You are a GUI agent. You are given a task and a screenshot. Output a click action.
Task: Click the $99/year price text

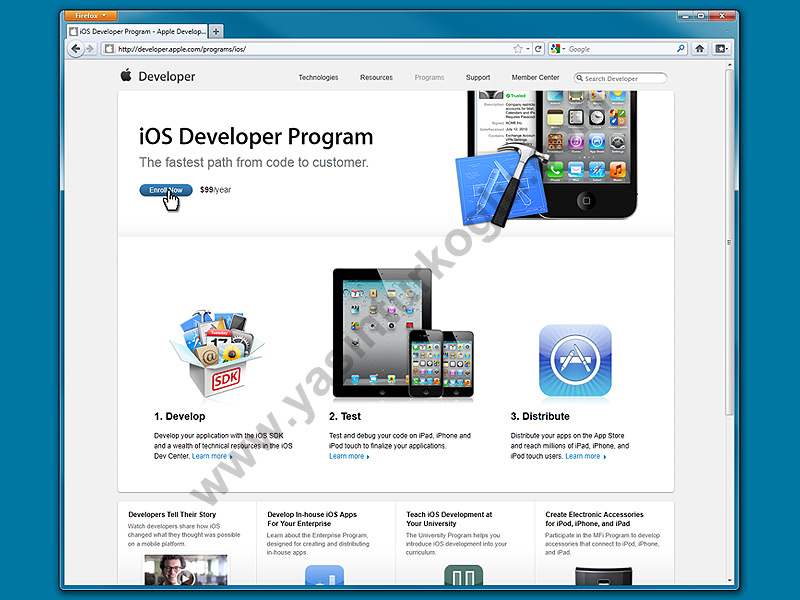point(215,190)
